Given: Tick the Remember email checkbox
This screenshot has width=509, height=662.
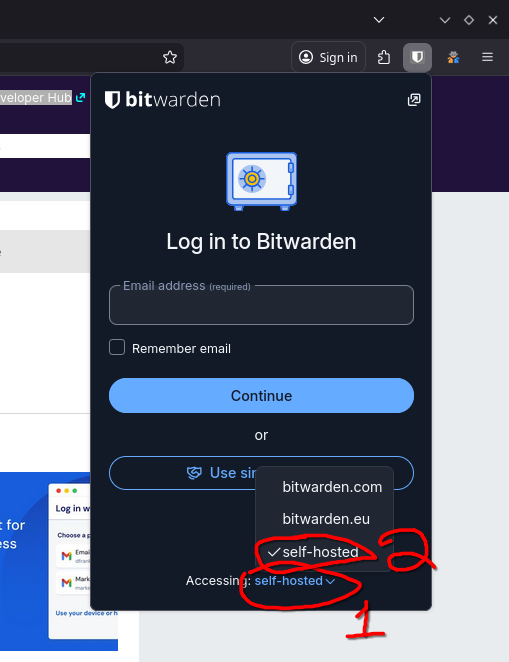Looking at the screenshot, I should [x=117, y=347].
